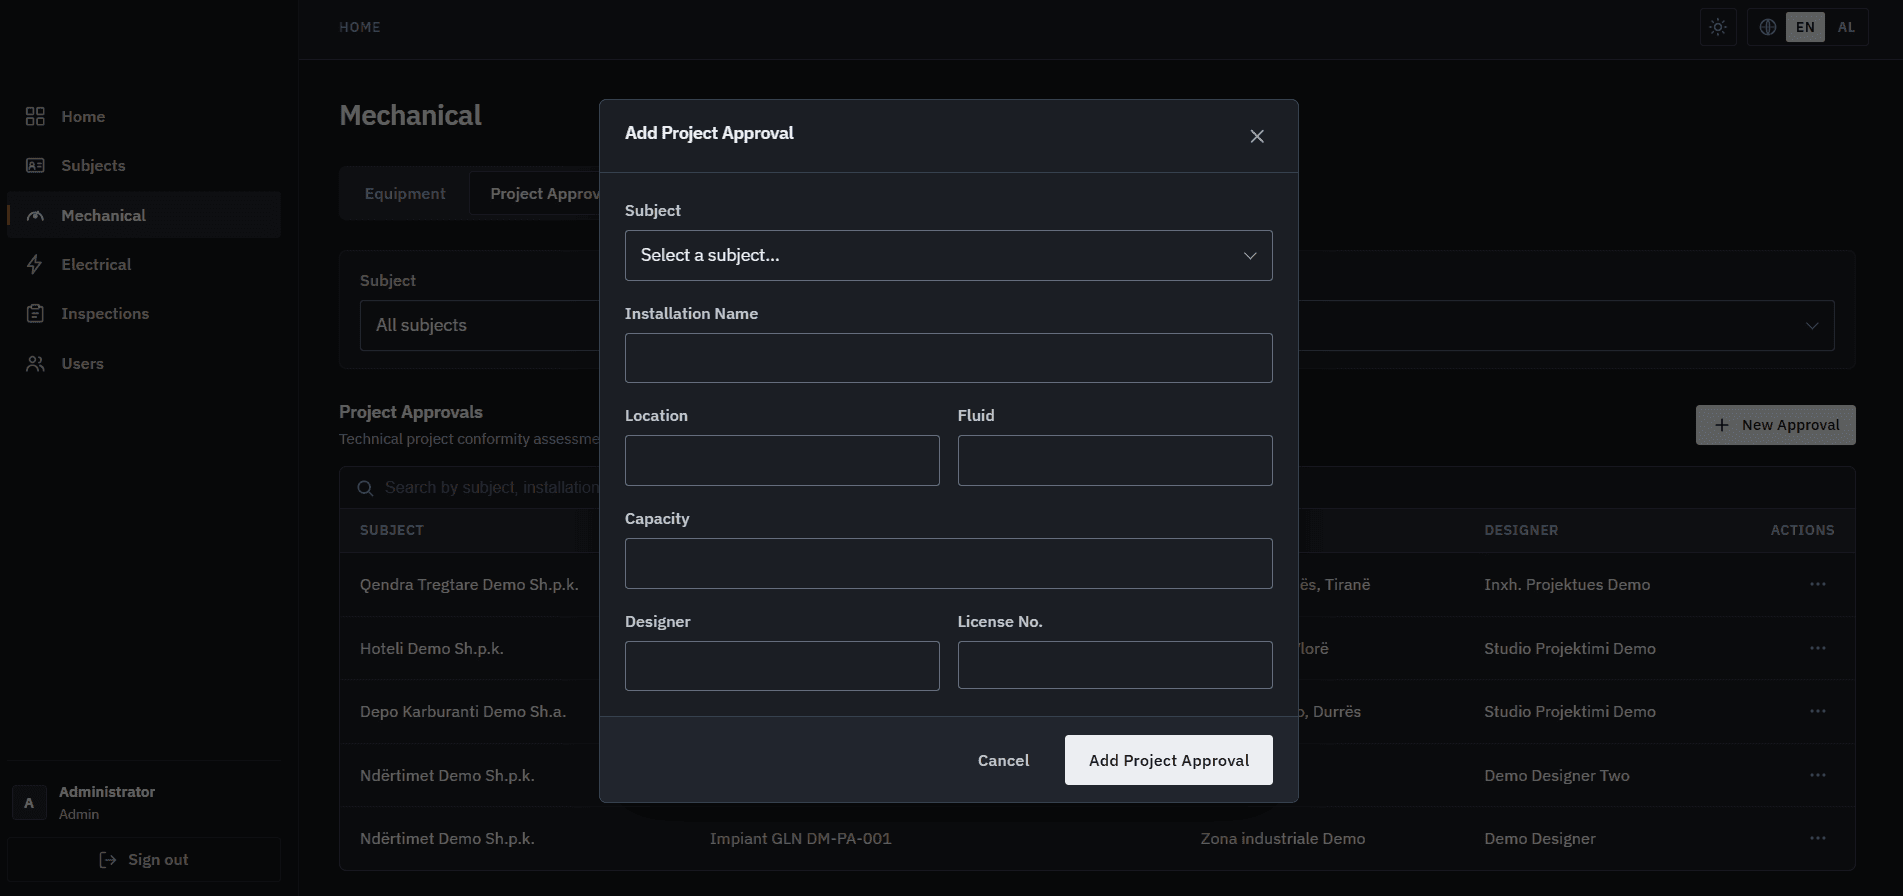The image size is (1903, 896).
Task: Click the Users people icon
Action: [x=35, y=364]
